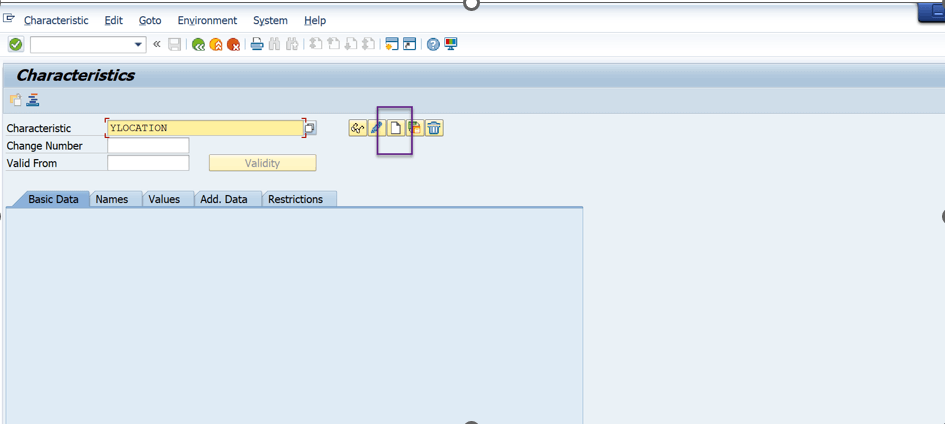This screenshot has width=945, height=424.
Task: Open Help via question mark icon
Action: click(x=433, y=44)
